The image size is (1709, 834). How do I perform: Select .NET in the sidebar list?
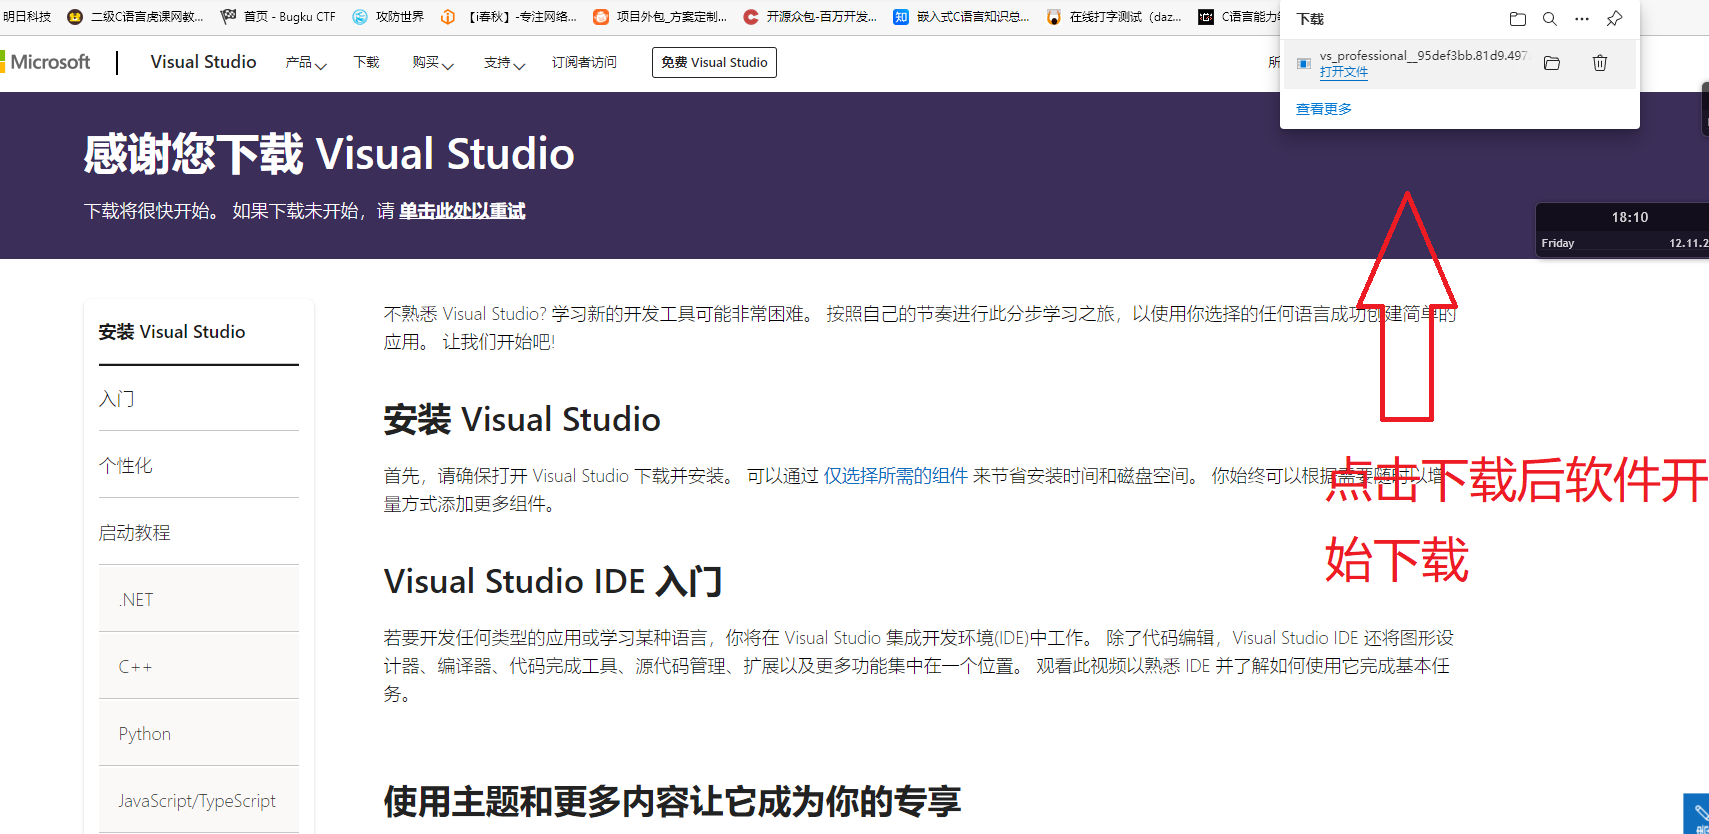(x=199, y=599)
